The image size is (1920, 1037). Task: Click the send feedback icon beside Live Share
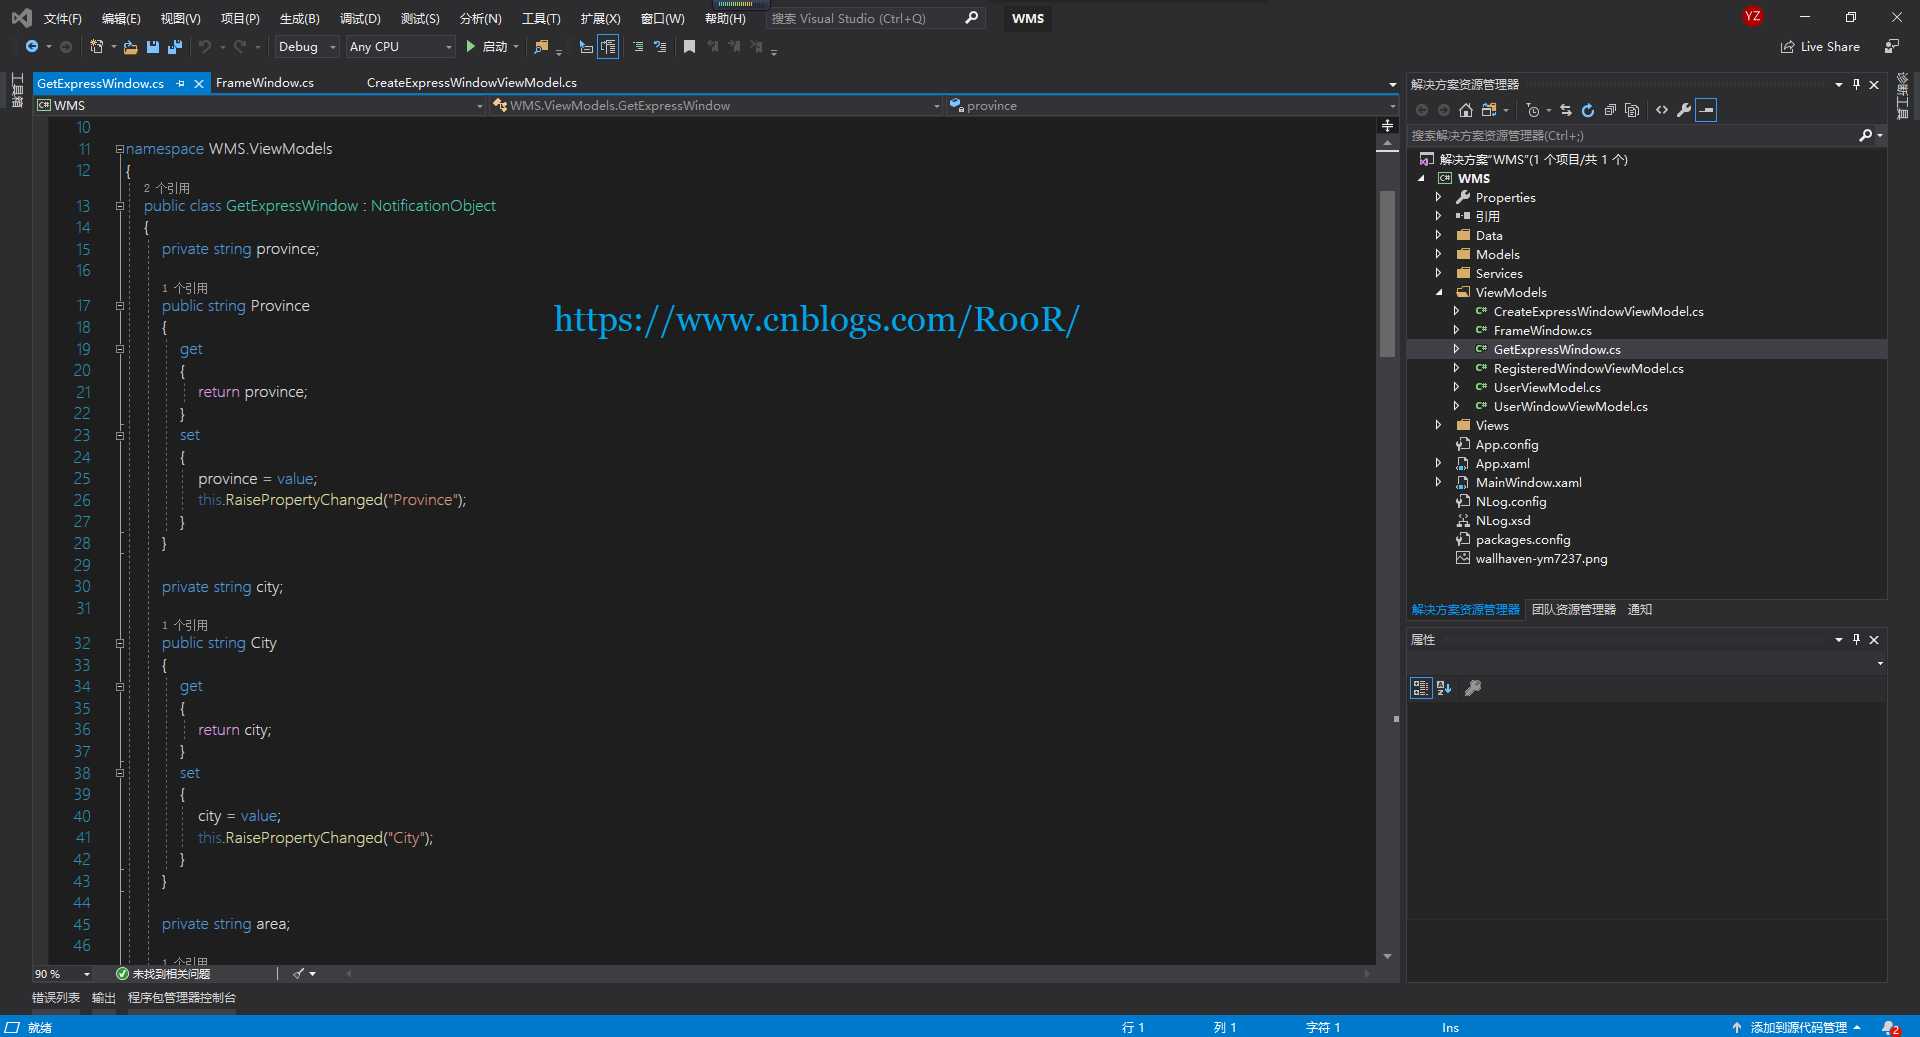tap(1892, 47)
